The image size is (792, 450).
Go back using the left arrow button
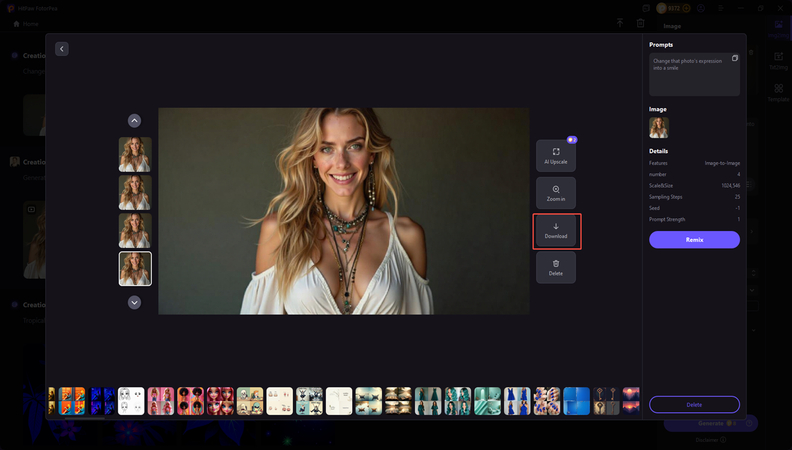(62, 49)
